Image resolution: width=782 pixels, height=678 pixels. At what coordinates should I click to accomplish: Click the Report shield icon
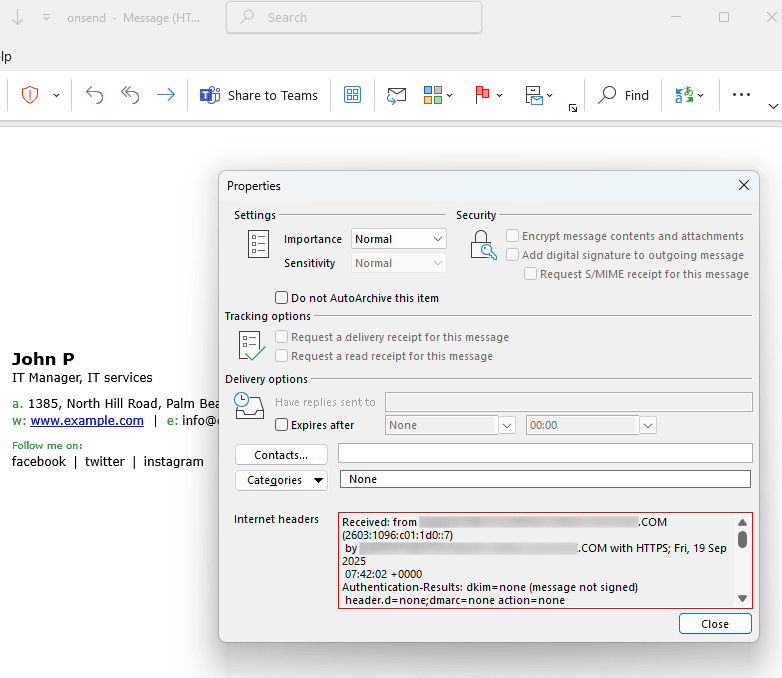point(30,95)
